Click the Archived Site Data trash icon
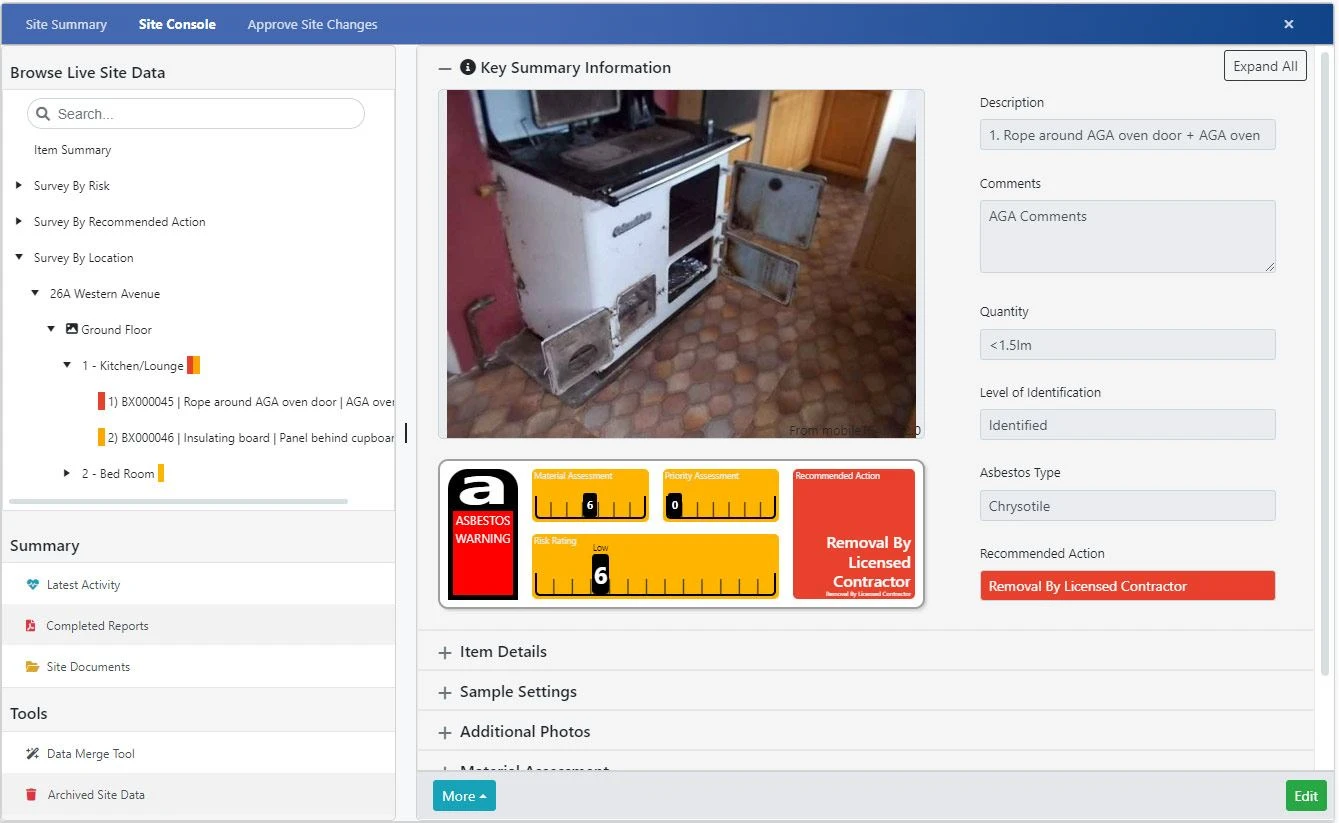This screenshot has width=1339, height=823. tap(32, 795)
